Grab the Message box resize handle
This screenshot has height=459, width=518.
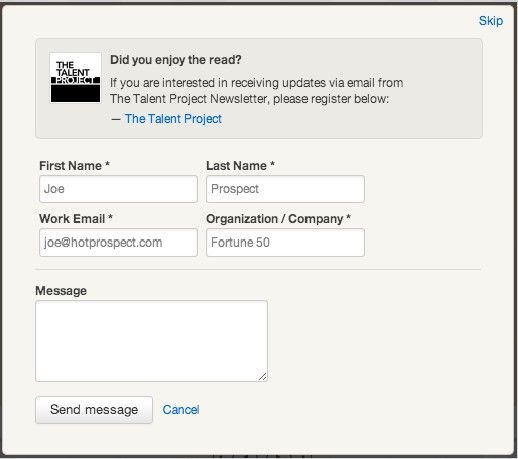(262, 377)
